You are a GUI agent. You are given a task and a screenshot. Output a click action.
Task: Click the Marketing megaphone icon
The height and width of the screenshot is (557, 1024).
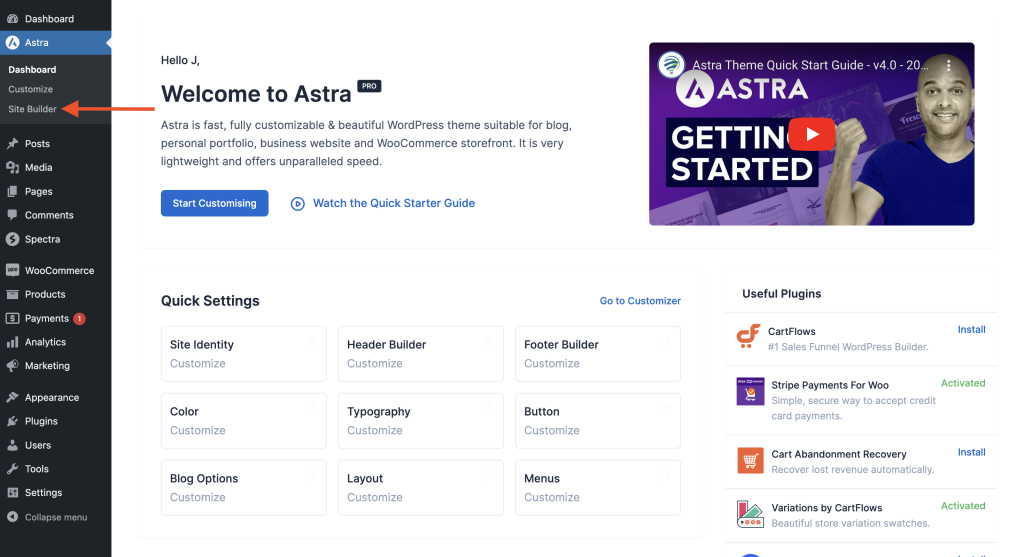(12, 366)
